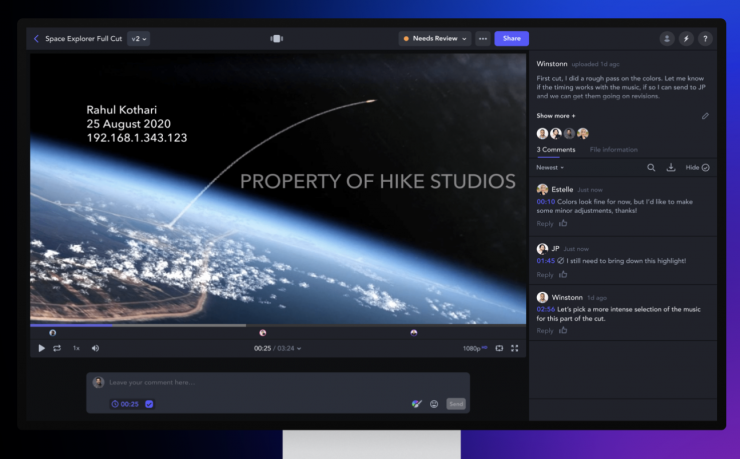Select the 3 Comments tab
The width and height of the screenshot is (740, 459).
(x=556, y=149)
